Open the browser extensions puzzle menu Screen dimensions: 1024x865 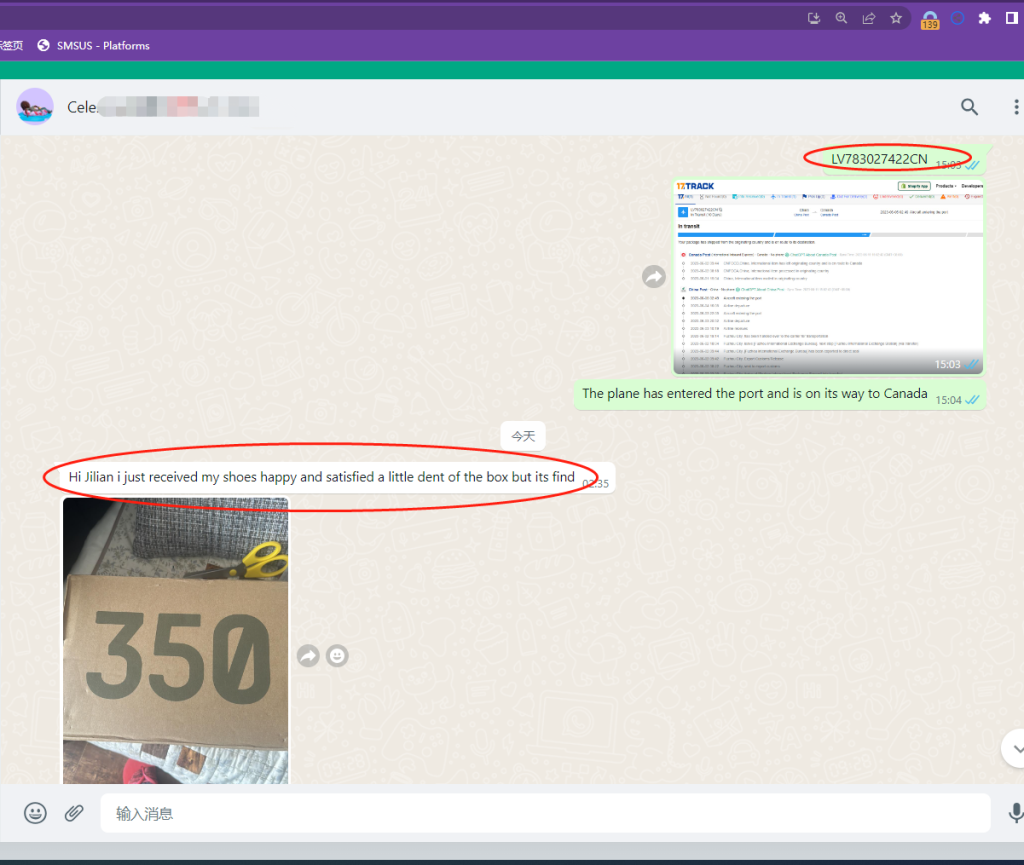pyautogui.click(x=984, y=18)
